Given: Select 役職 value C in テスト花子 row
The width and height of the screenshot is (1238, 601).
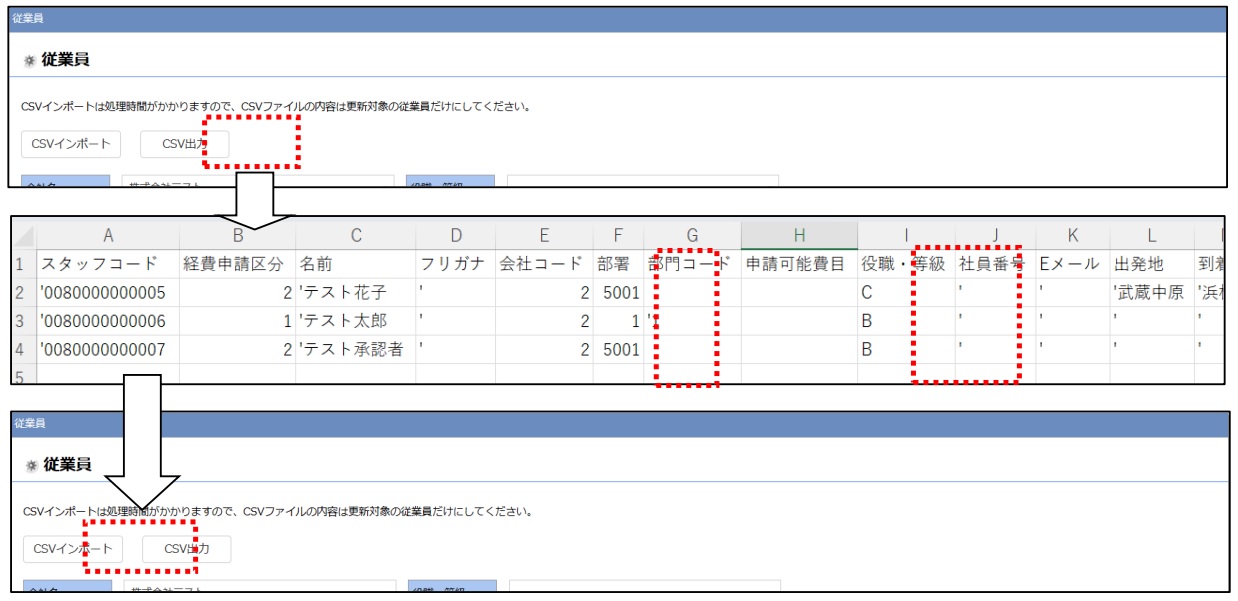Looking at the screenshot, I should tap(905, 293).
